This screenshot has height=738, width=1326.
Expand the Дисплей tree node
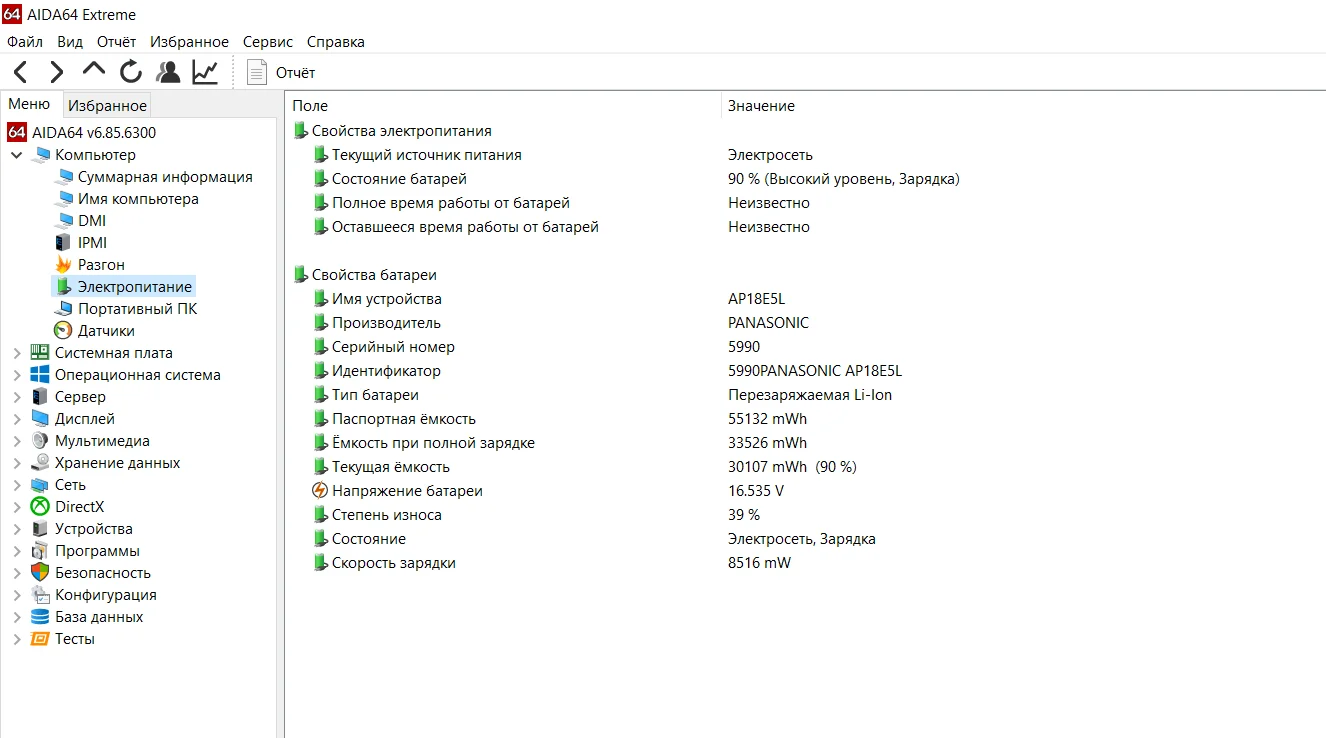[17, 419]
